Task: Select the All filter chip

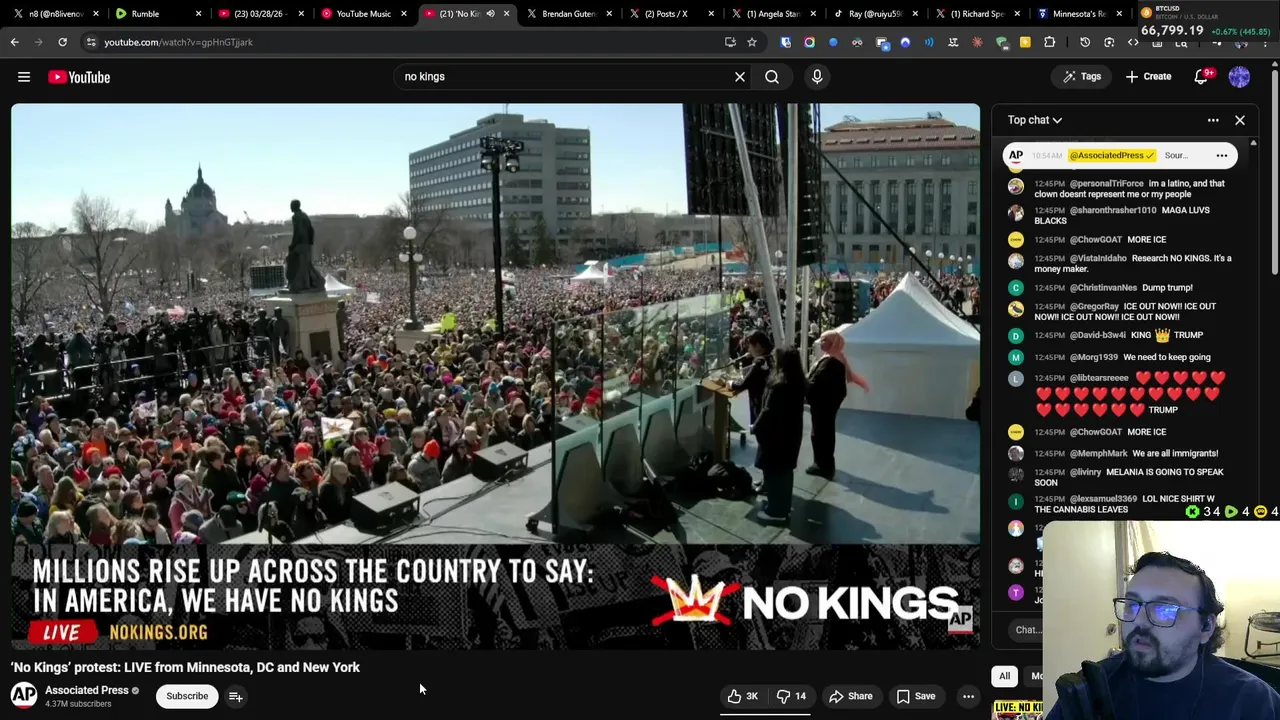Action: point(1005,676)
